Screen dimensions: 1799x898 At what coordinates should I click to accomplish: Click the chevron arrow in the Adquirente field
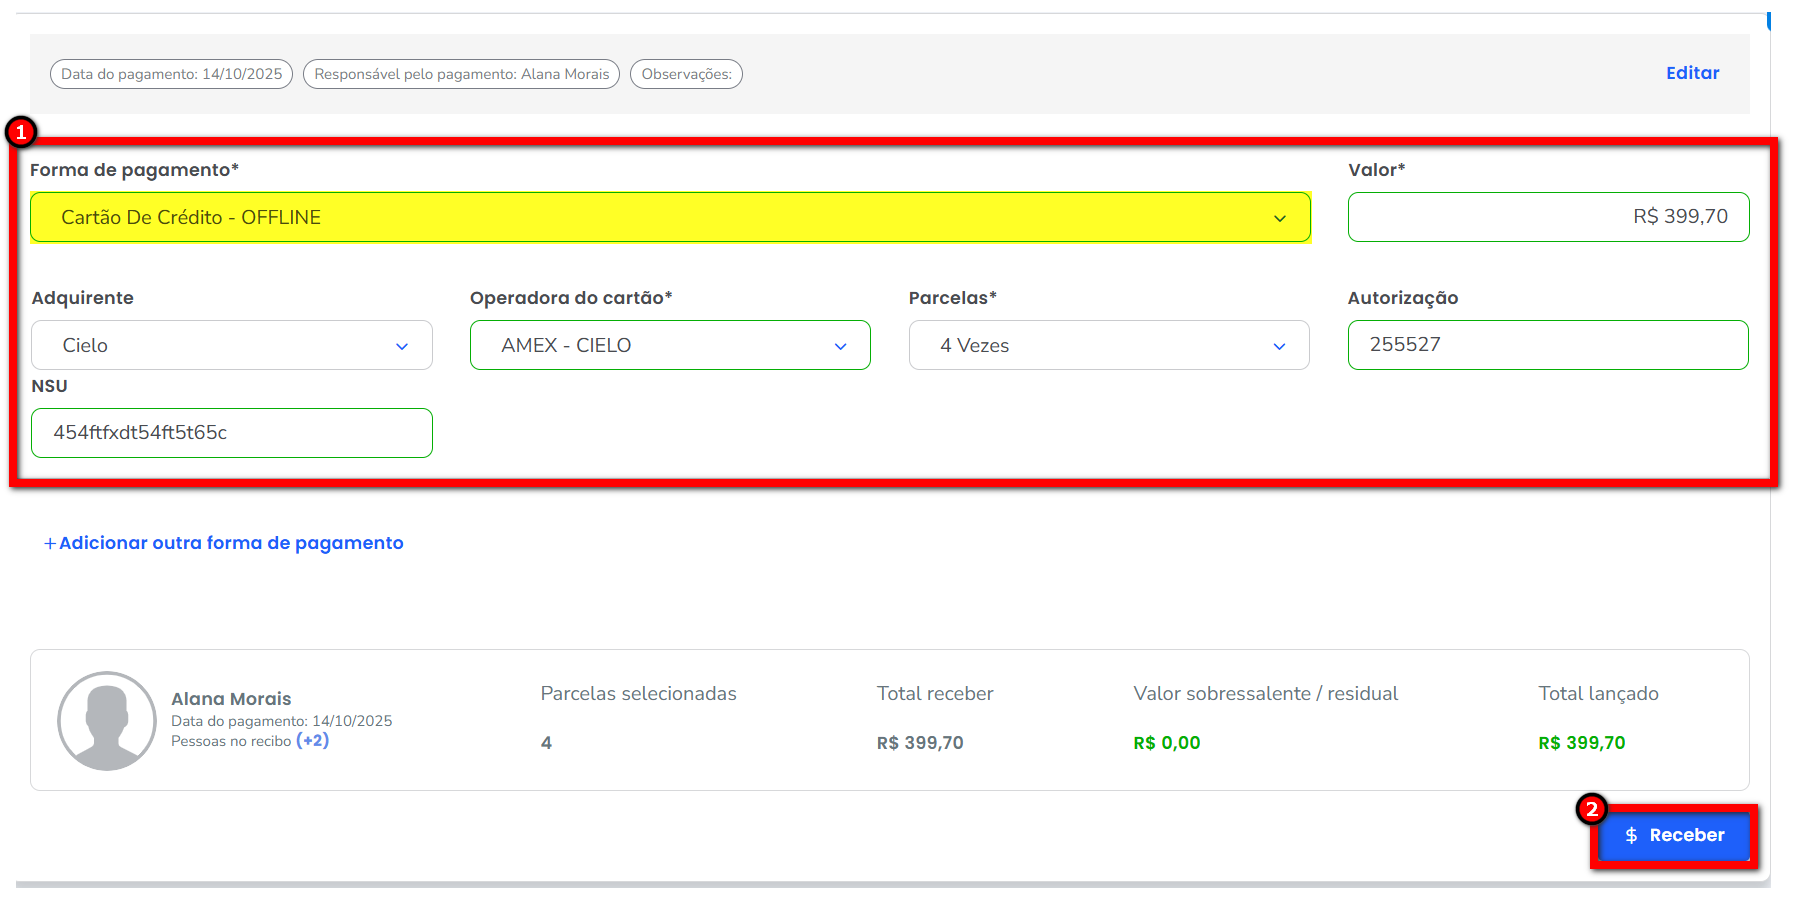402,346
